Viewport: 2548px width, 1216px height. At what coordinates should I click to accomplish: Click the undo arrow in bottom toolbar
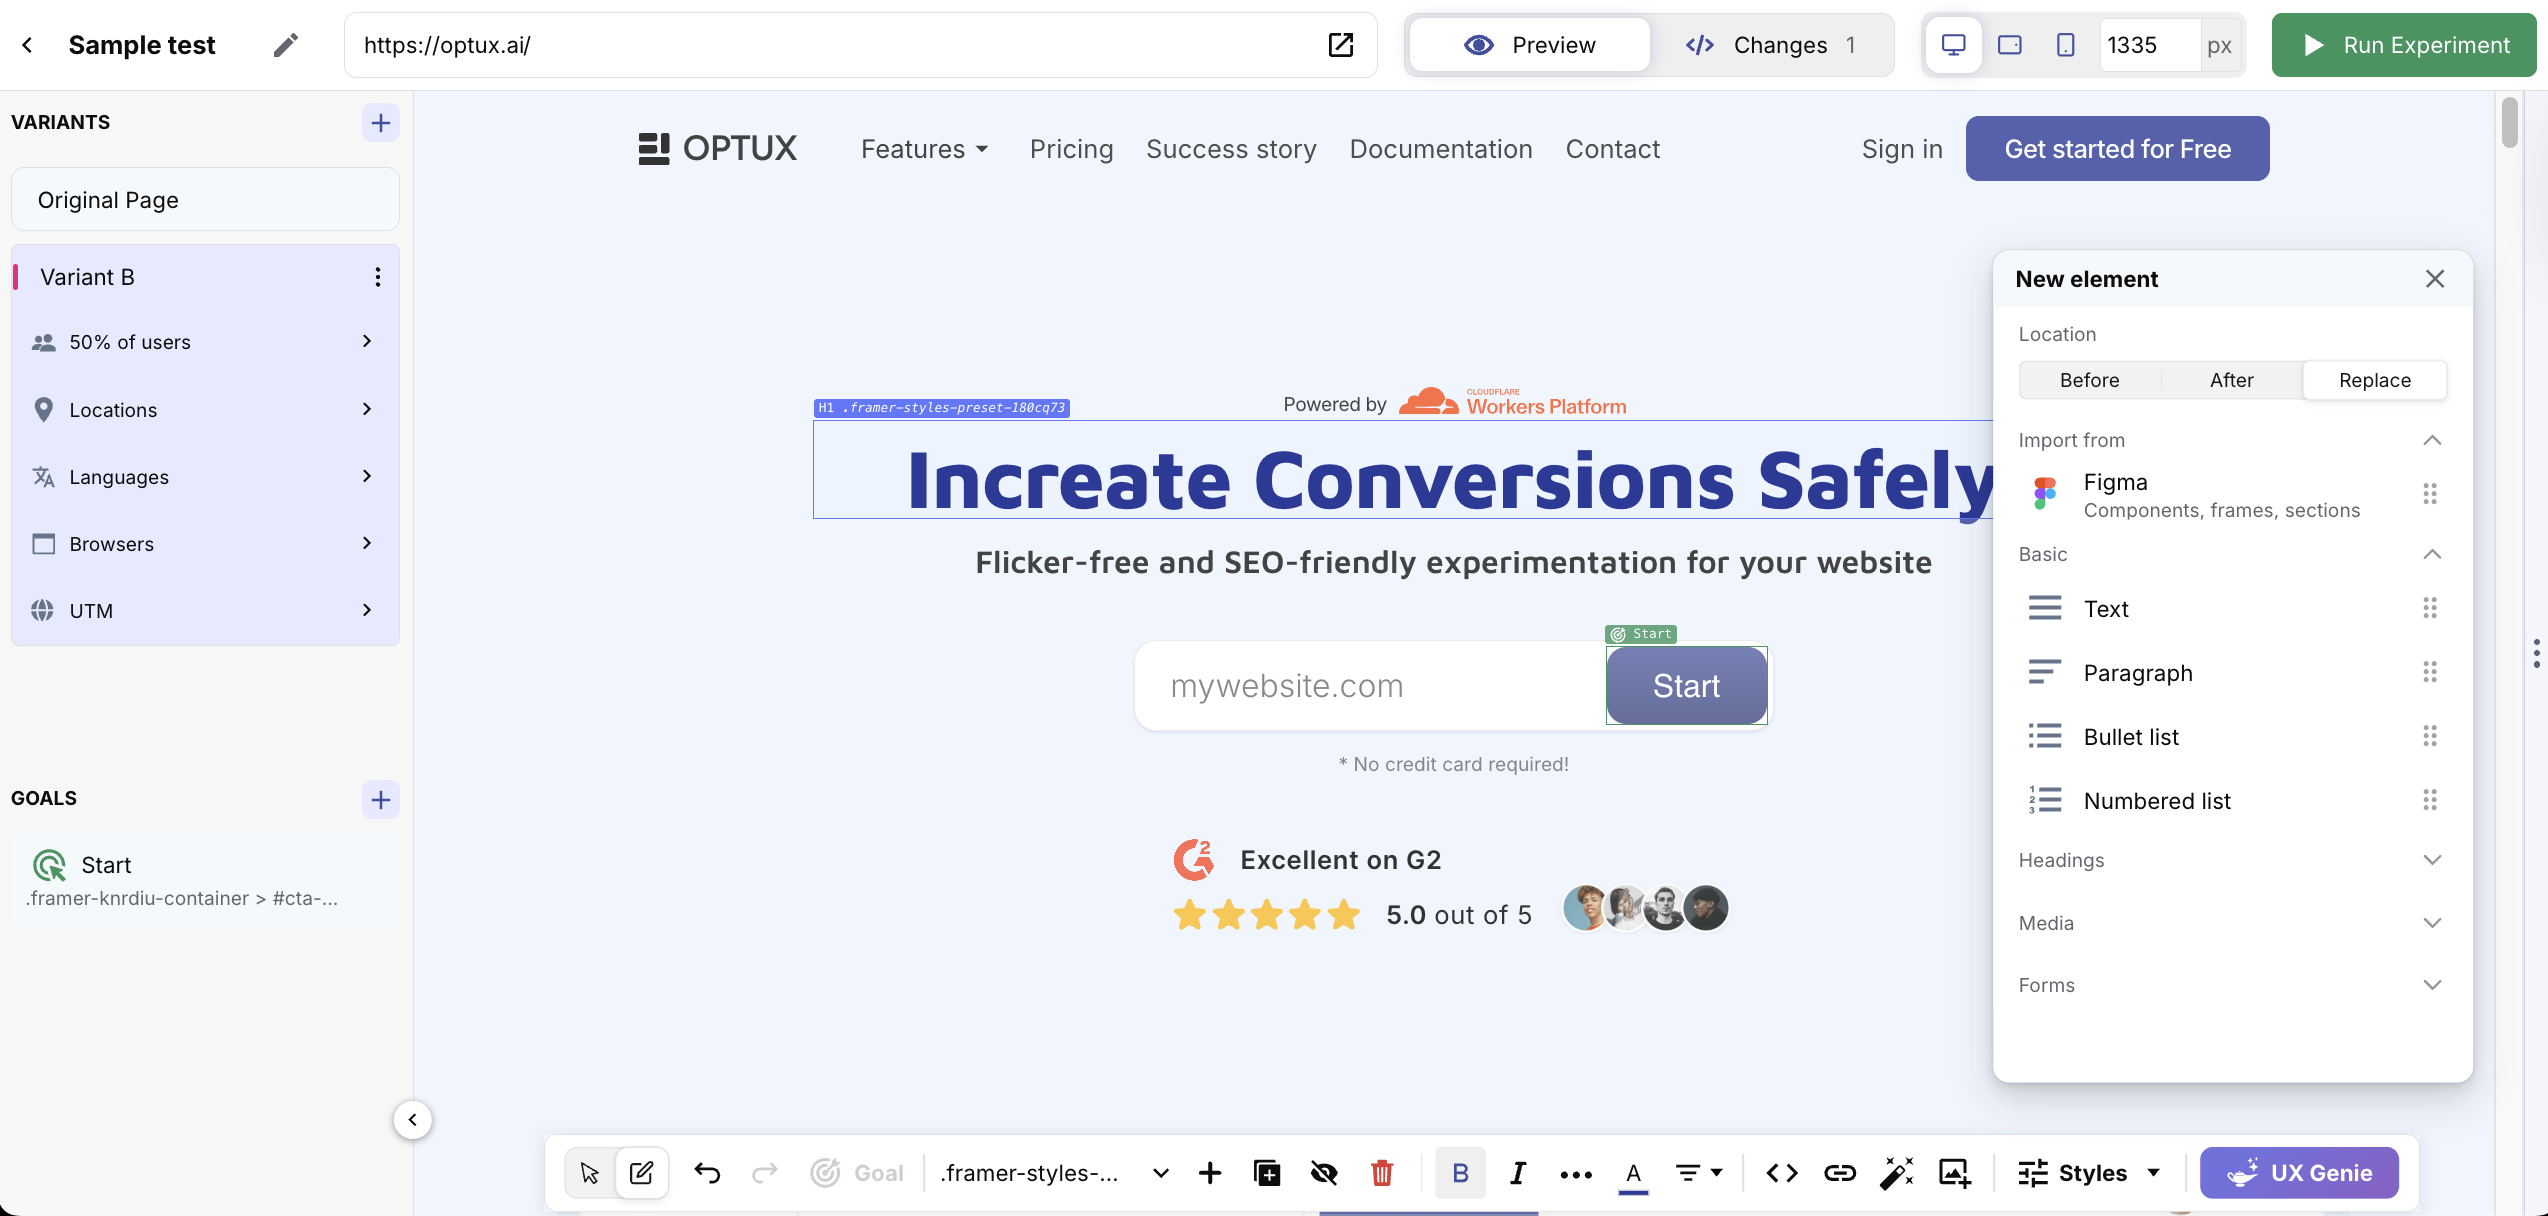click(x=707, y=1173)
